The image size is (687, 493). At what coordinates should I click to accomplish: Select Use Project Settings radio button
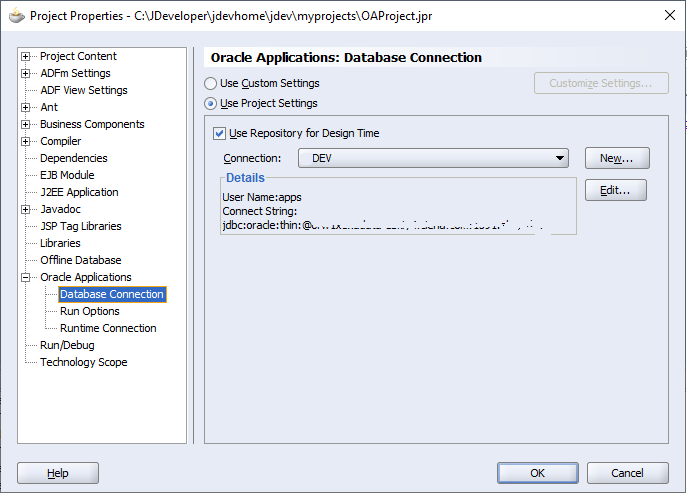(210, 103)
